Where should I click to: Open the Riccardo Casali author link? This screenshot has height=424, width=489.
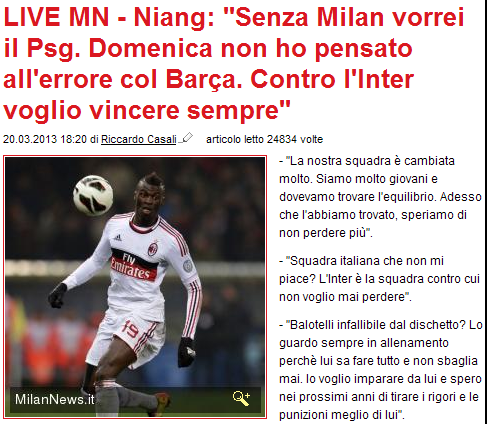[139, 139]
